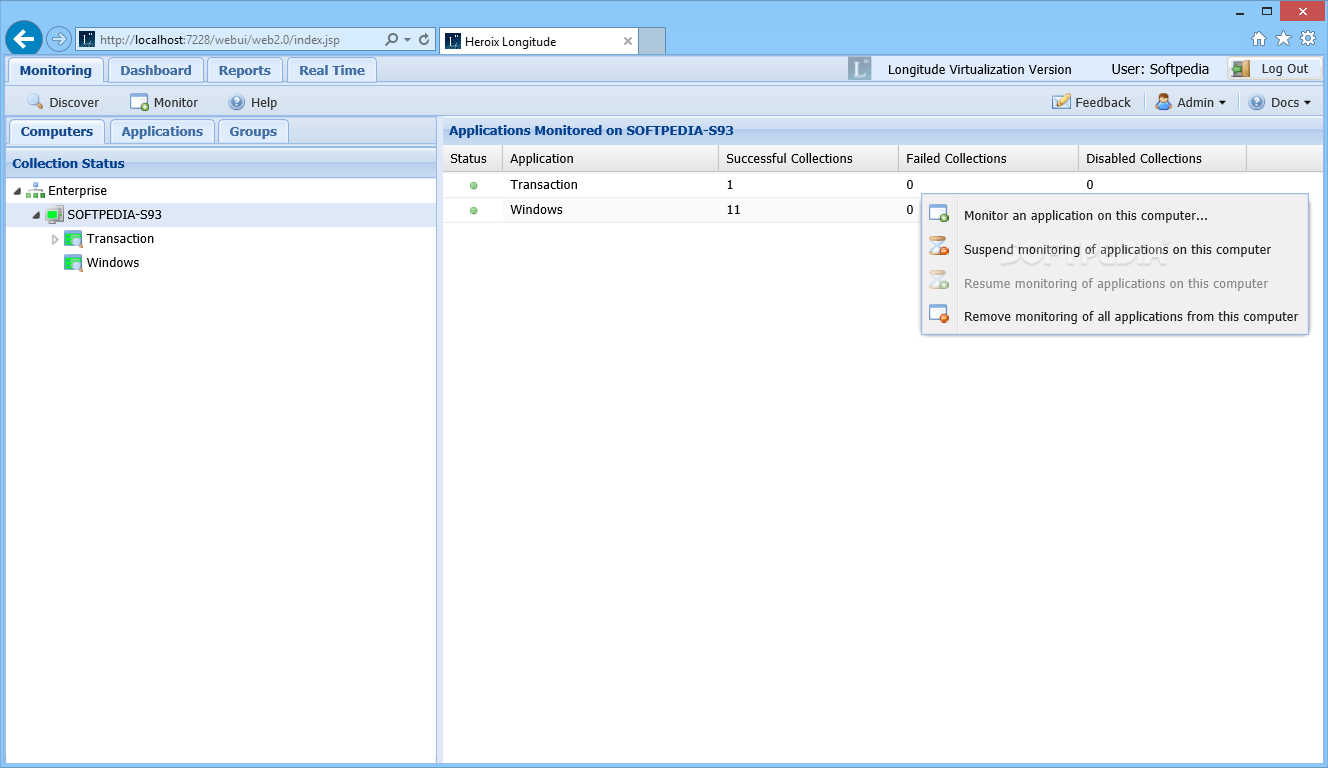This screenshot has width=1328, height=768.
Task: Click the Discover magnifier icon
Action: point(35,102)
